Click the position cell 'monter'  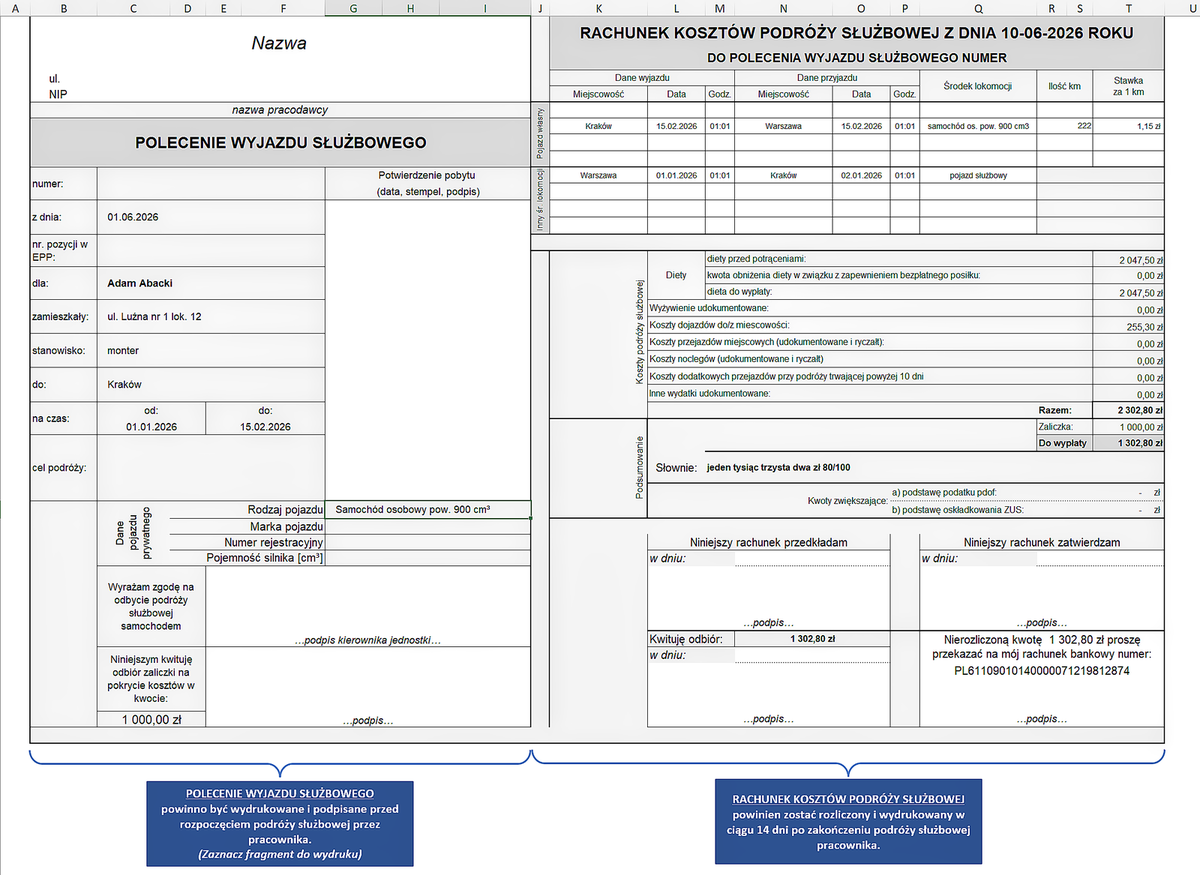pos(211,351)
